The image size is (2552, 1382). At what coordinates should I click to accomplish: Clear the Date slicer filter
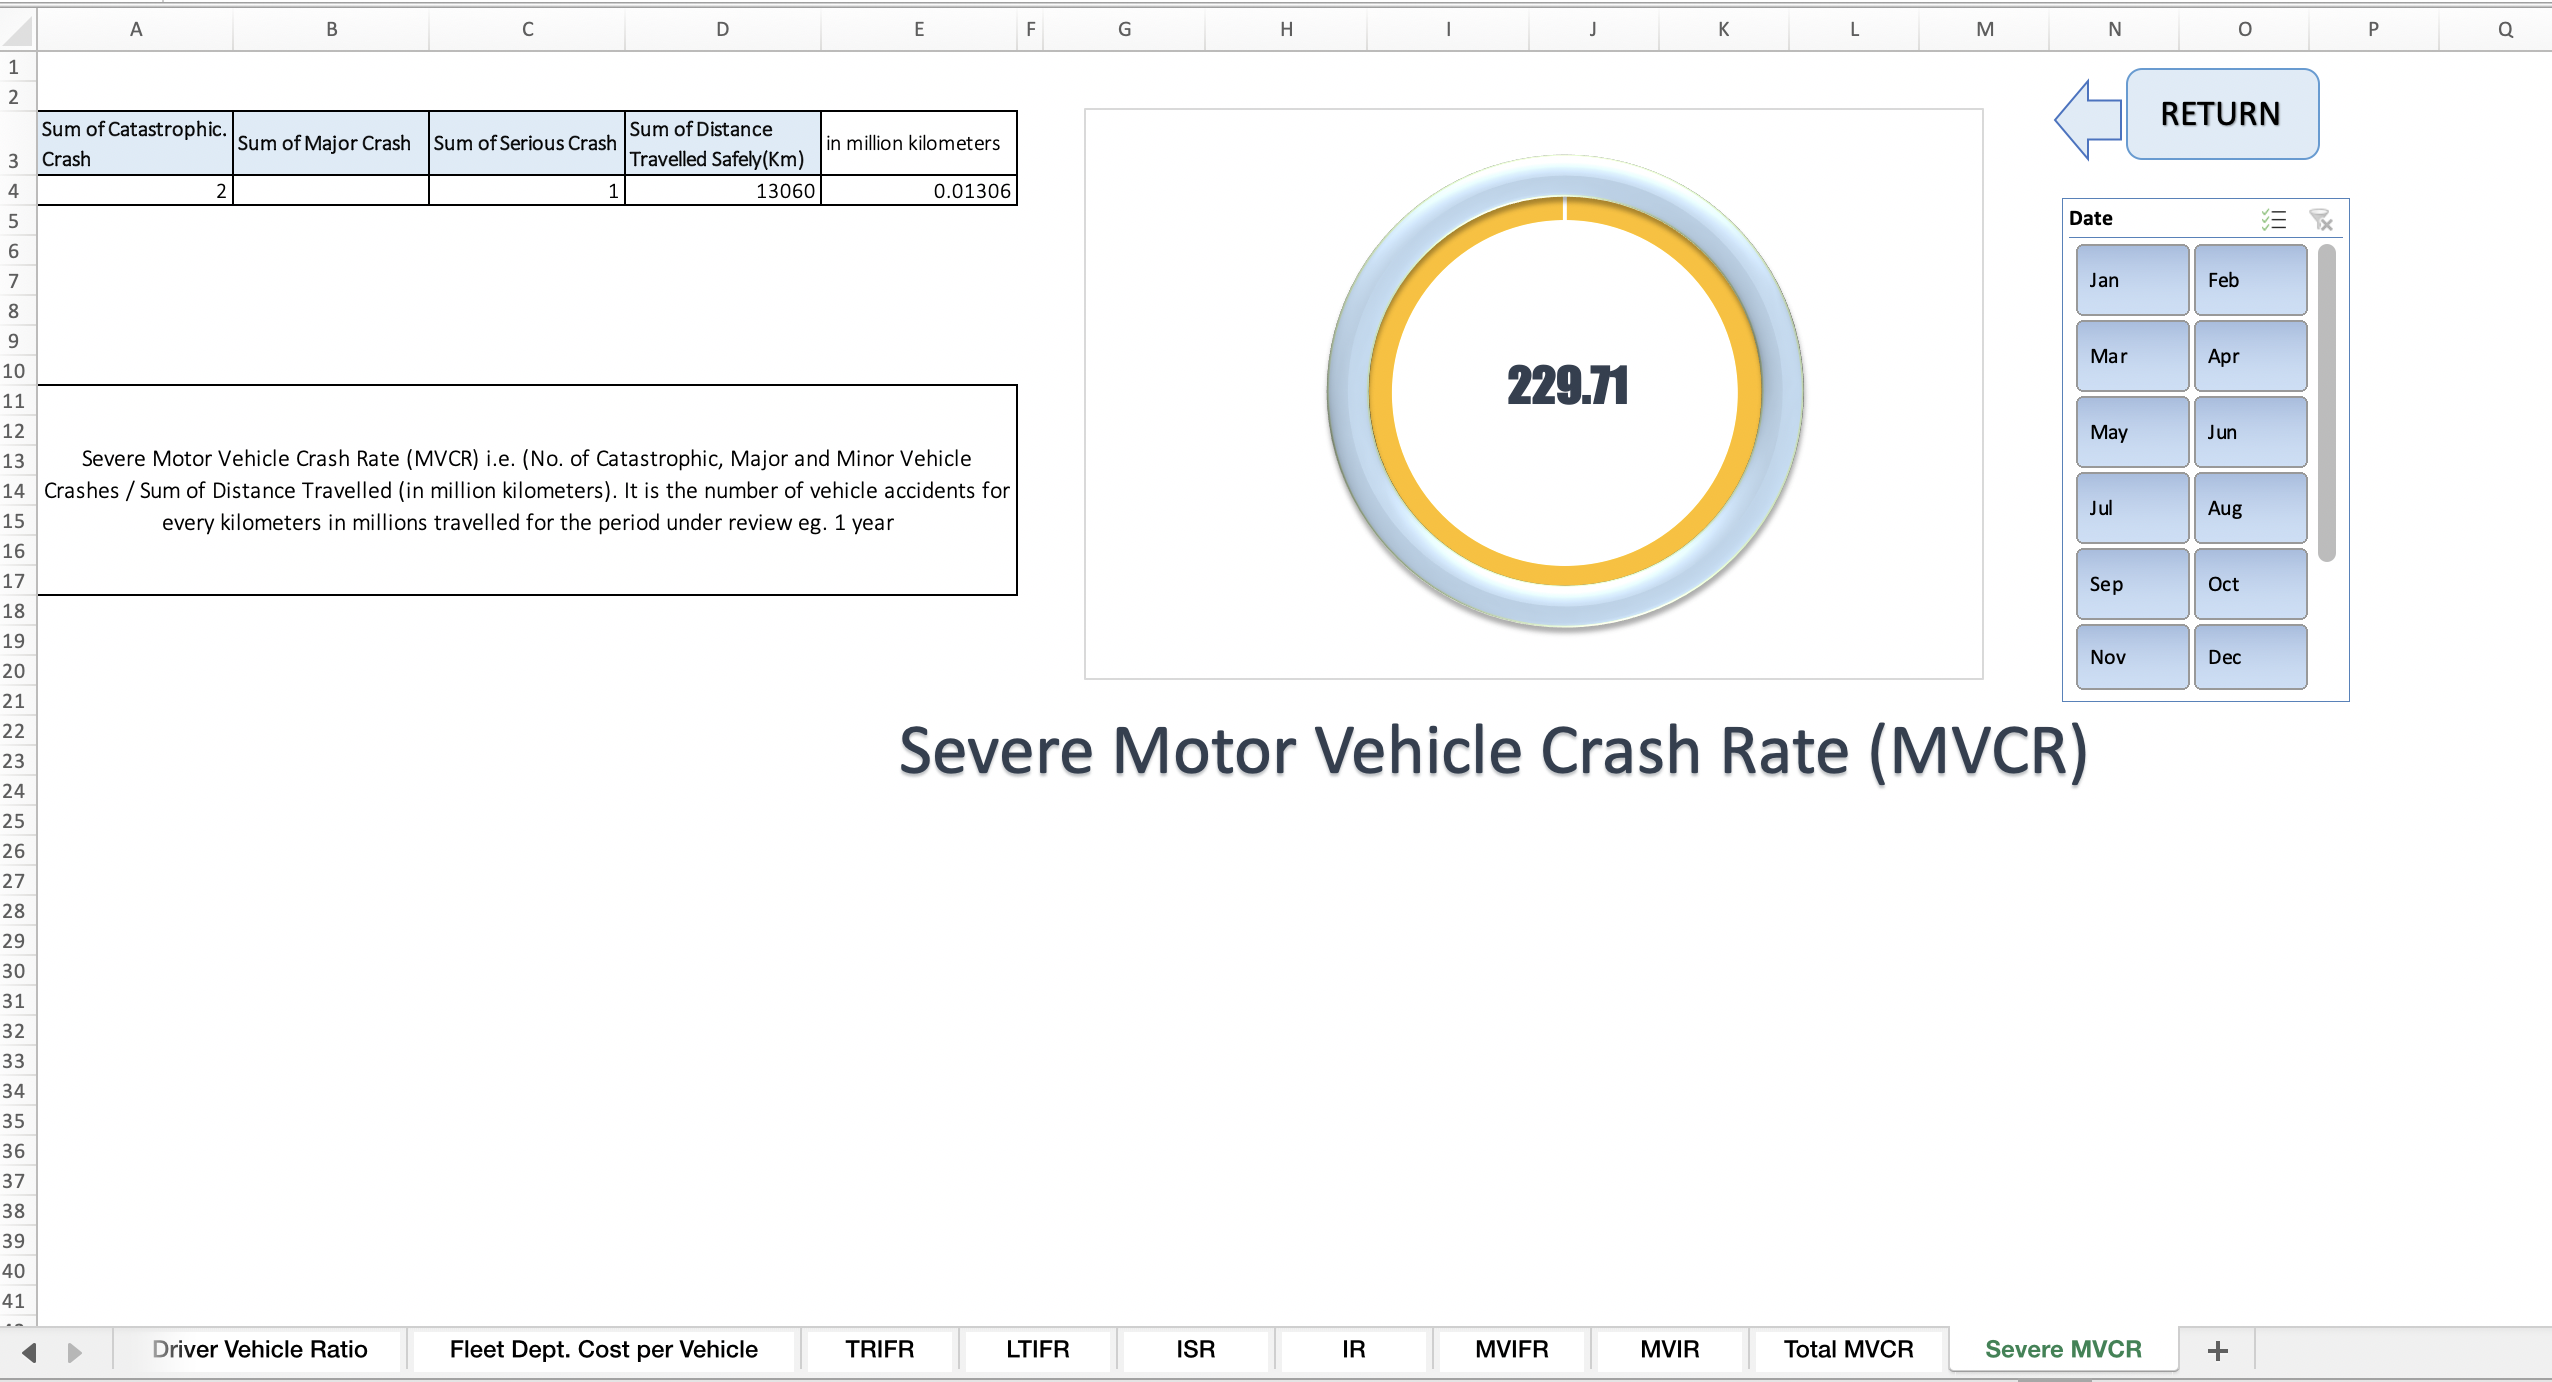(2321, 219)
